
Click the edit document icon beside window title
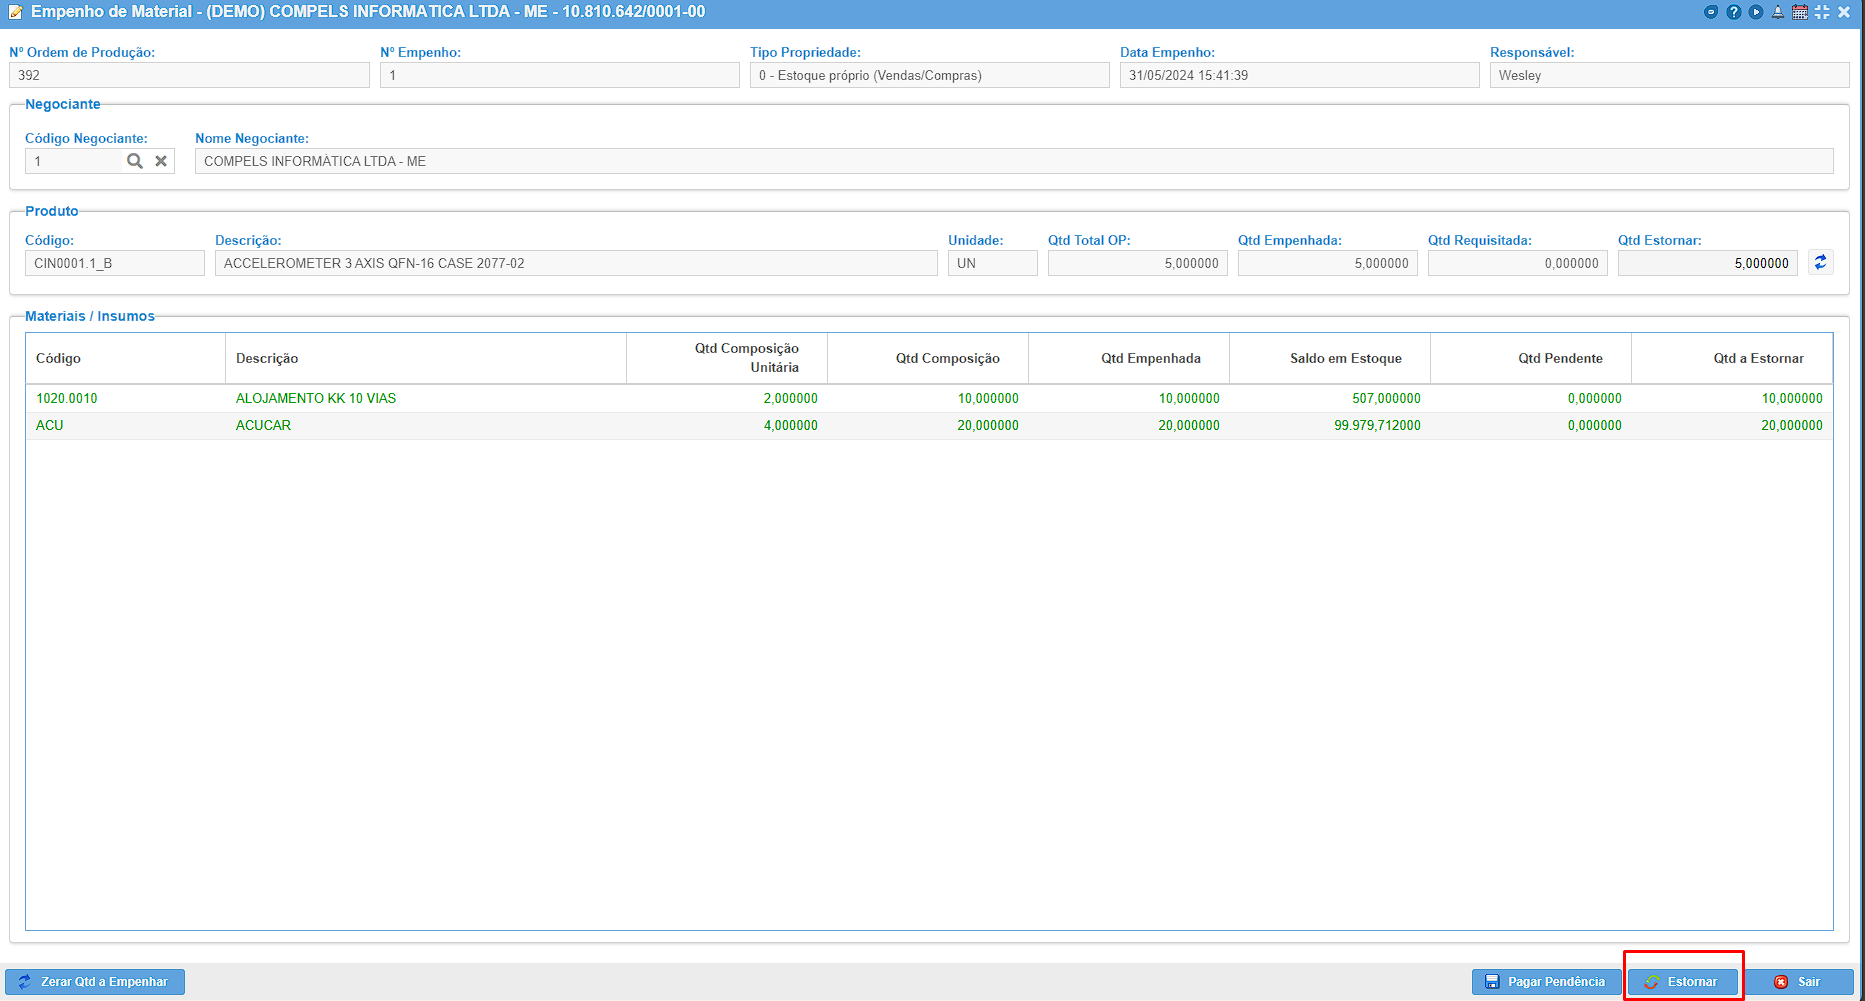16,12
